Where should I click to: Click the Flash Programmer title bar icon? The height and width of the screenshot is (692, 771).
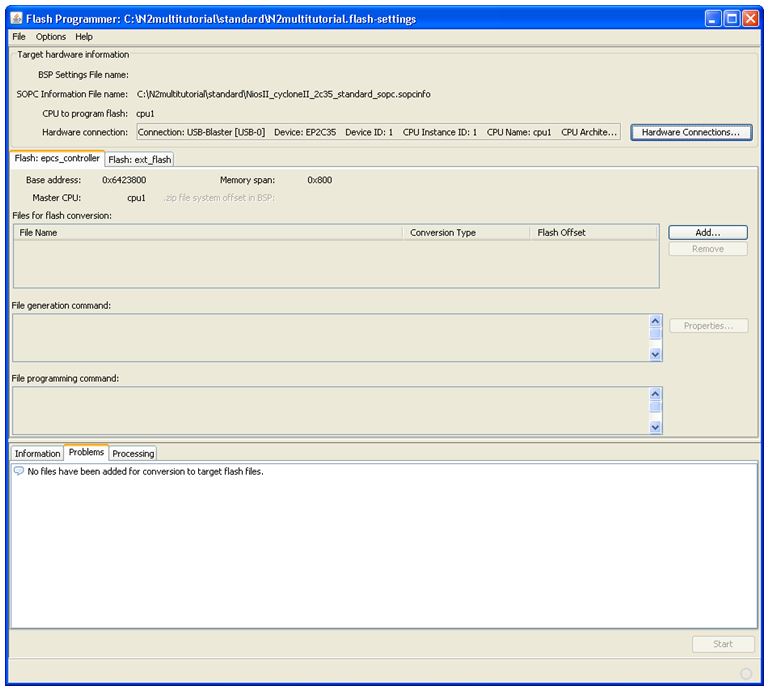click(18, 18)
